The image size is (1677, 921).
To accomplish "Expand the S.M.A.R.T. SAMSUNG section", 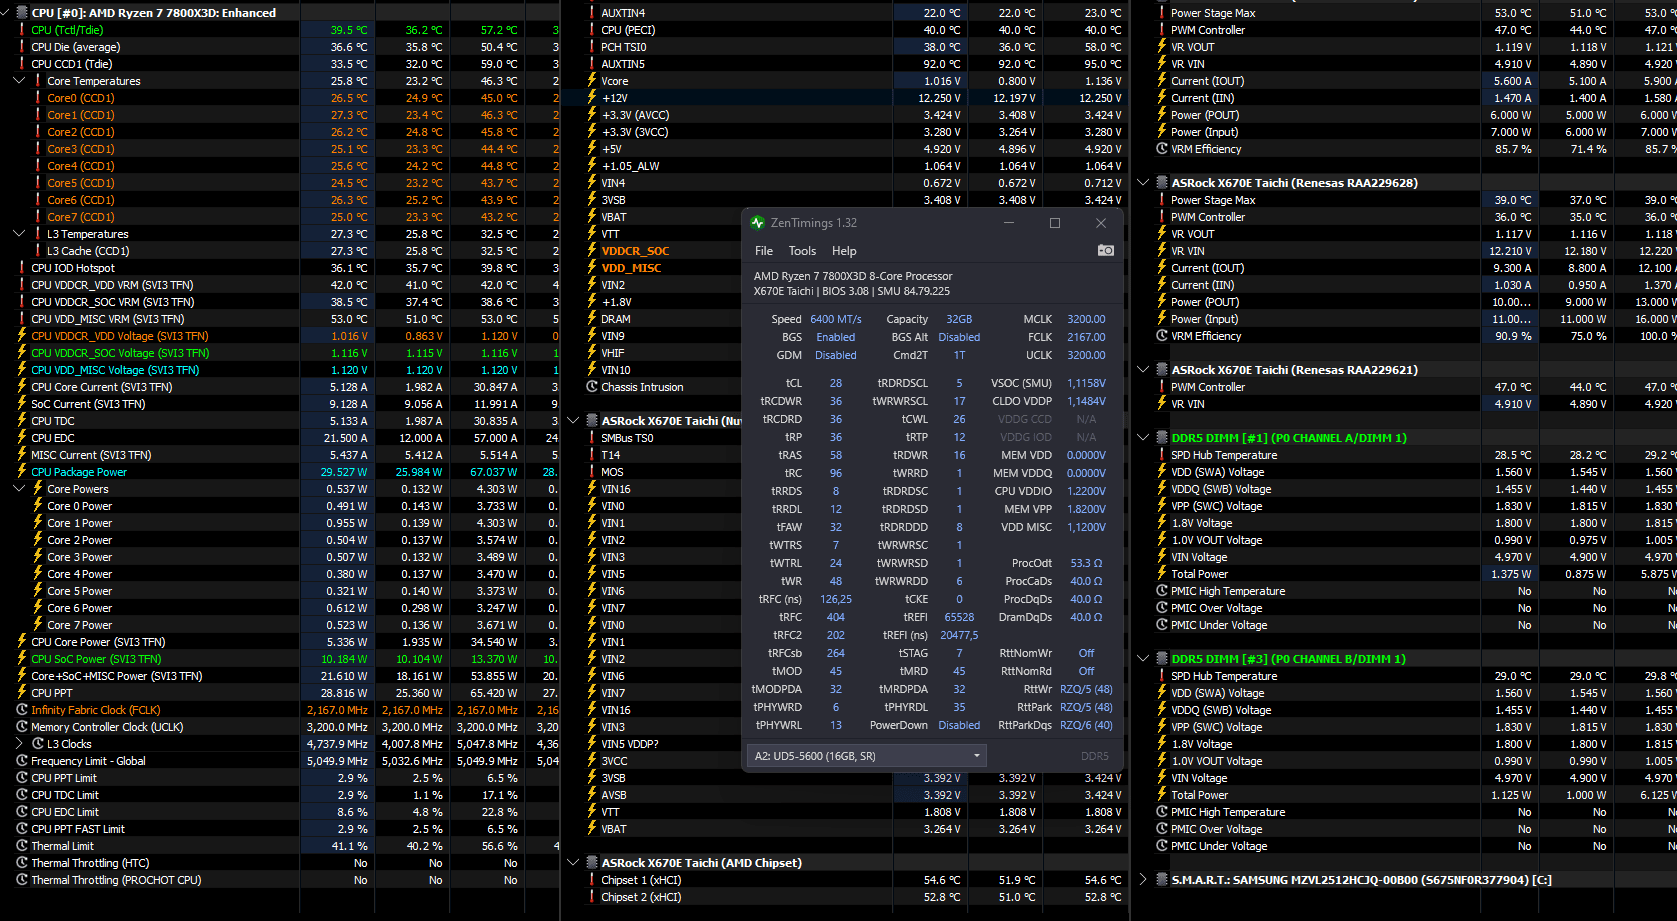I will [1143, 880].
